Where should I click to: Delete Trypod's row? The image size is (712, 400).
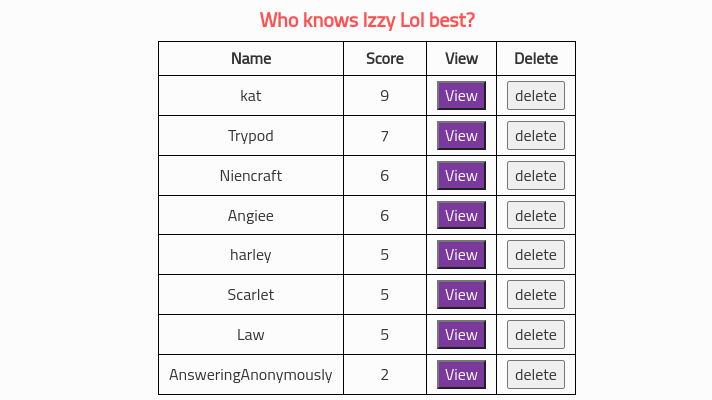tap(535, 136)
